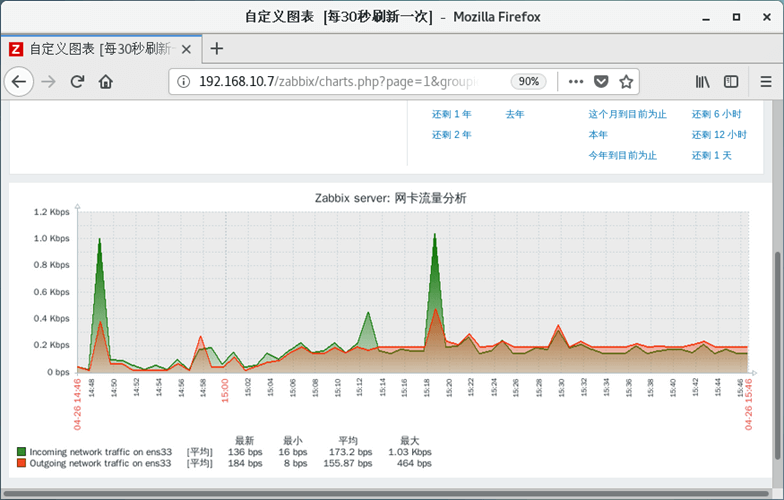The image size is (784, 500).
Task: Click the 1.2 Kbps y-axis label
Action: [52, 212]
